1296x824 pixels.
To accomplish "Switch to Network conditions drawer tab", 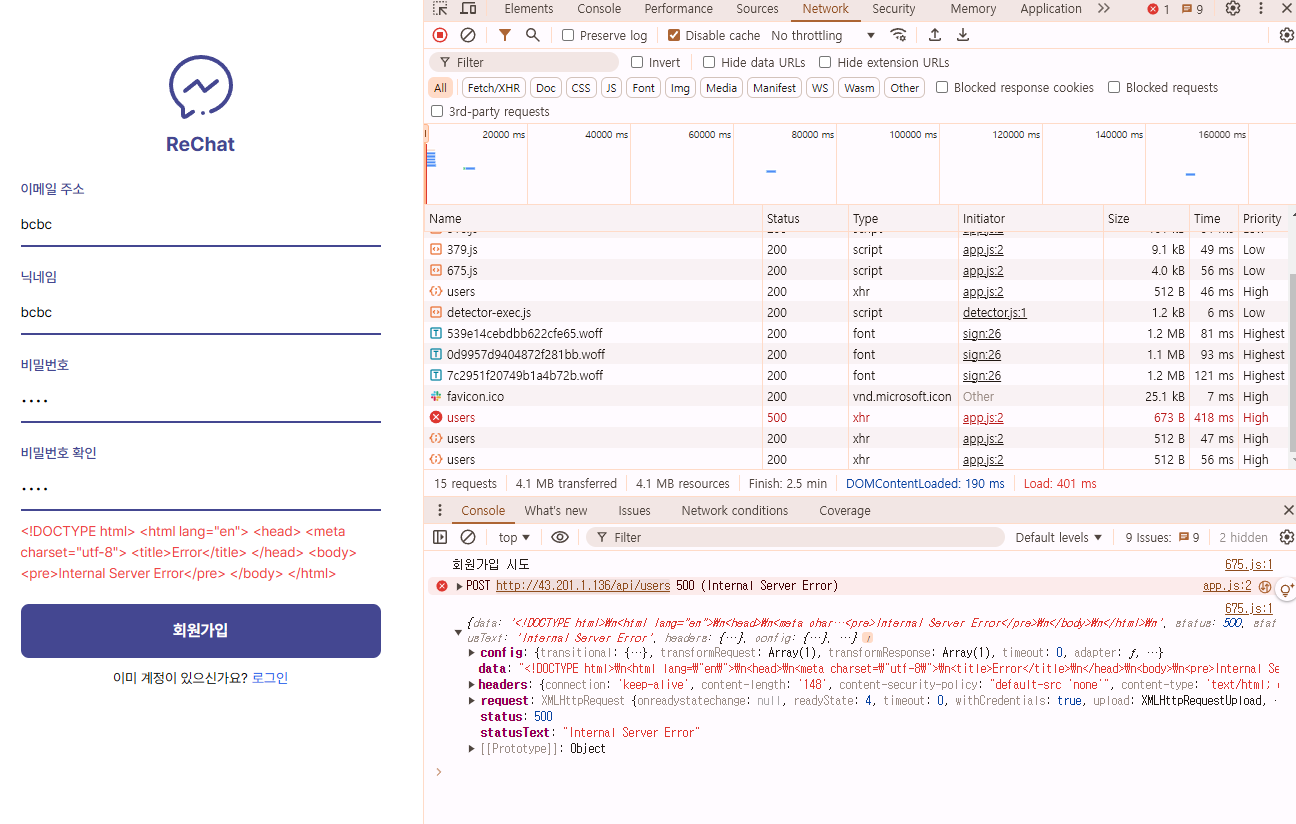I will (x=735, y=510).
